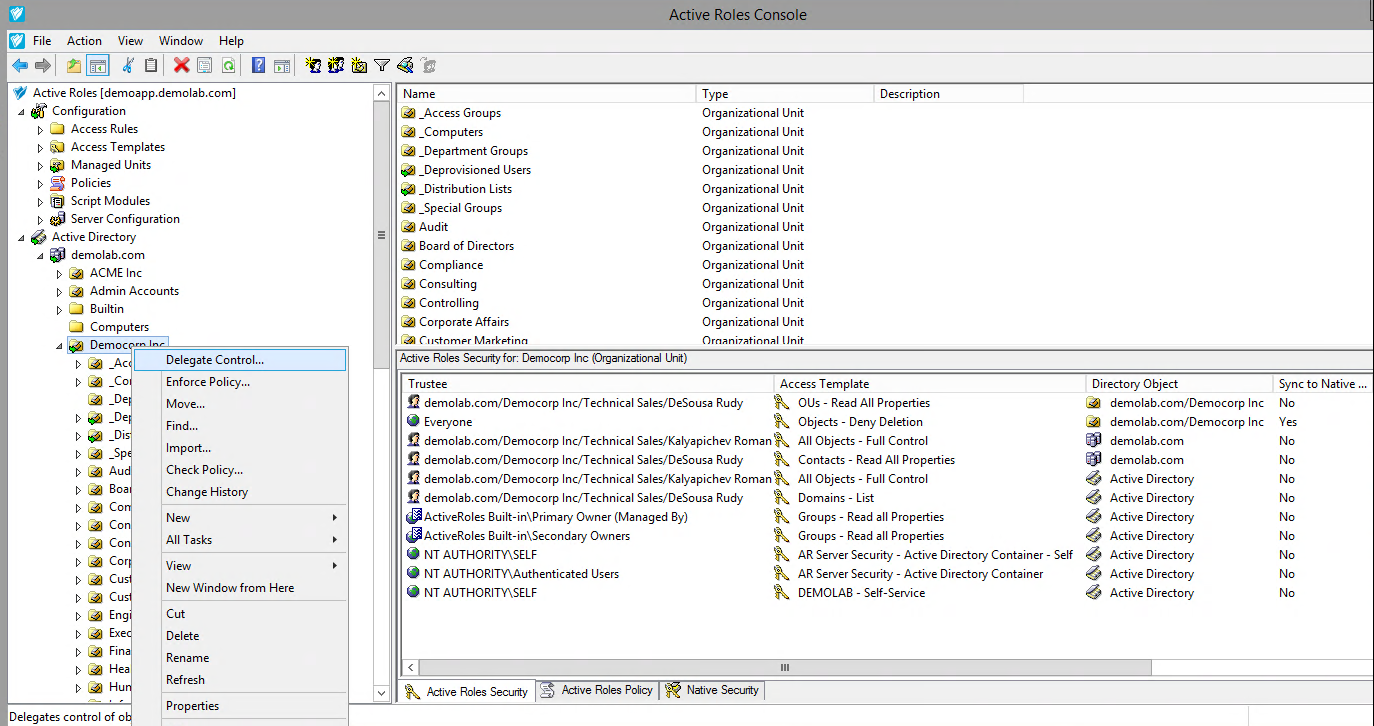Click the Active Roles logo in the title bar

(16, 14)
